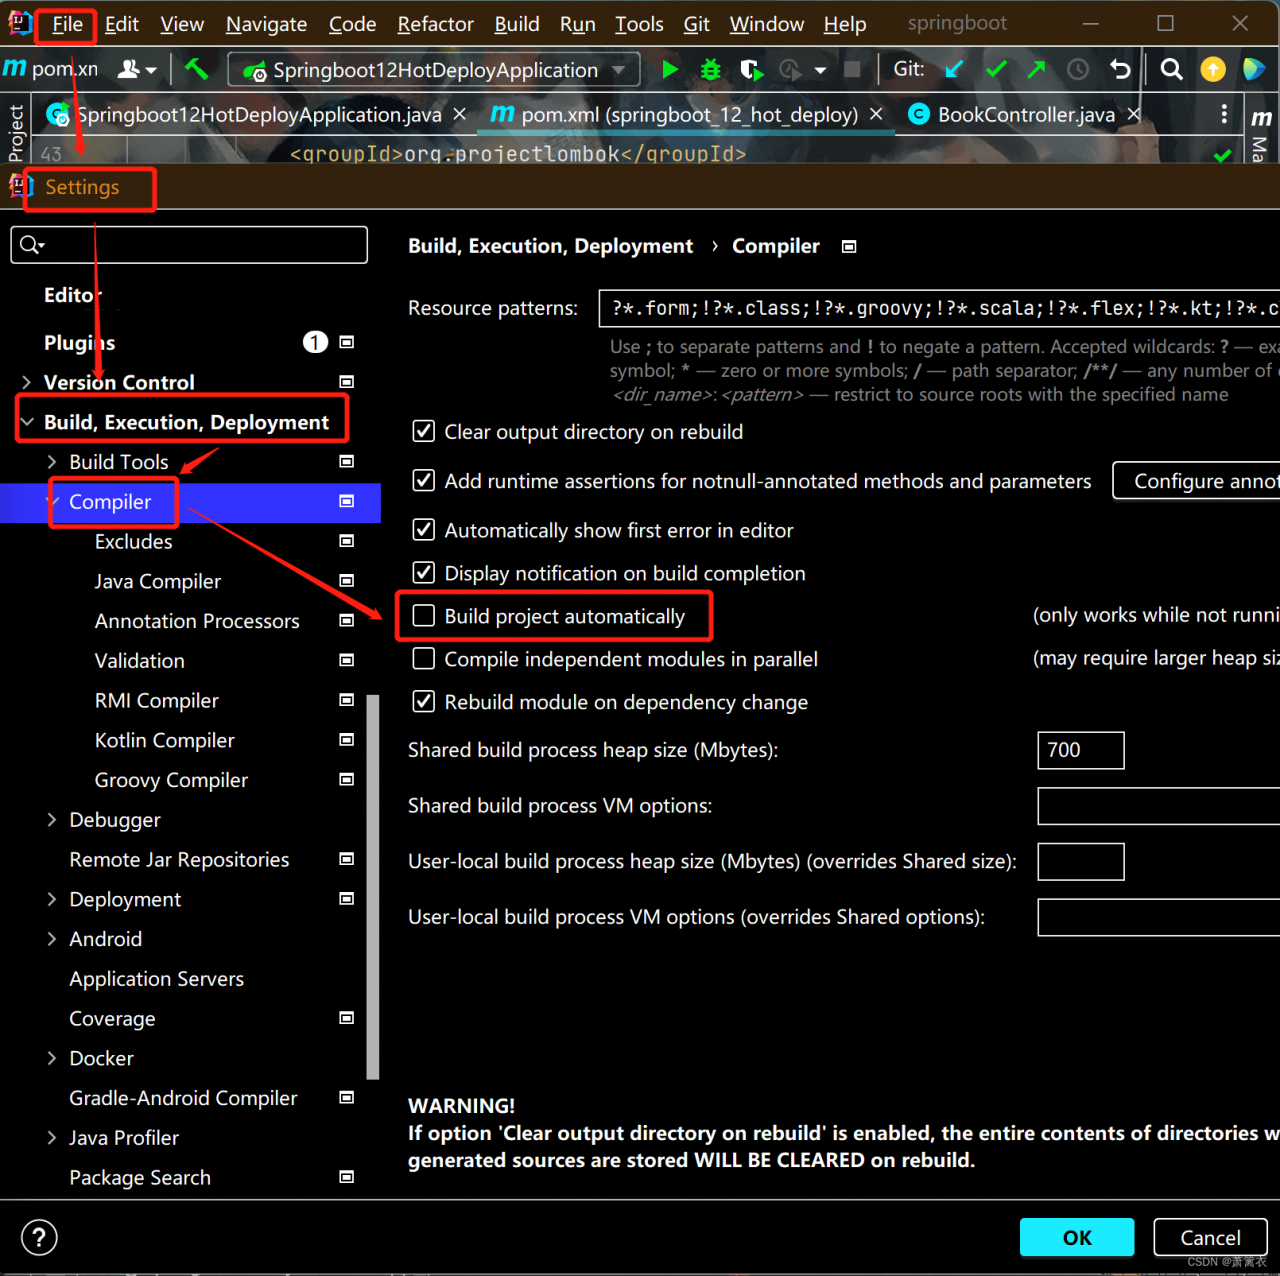Start debugging with the green bug icon

click(710, 69)
